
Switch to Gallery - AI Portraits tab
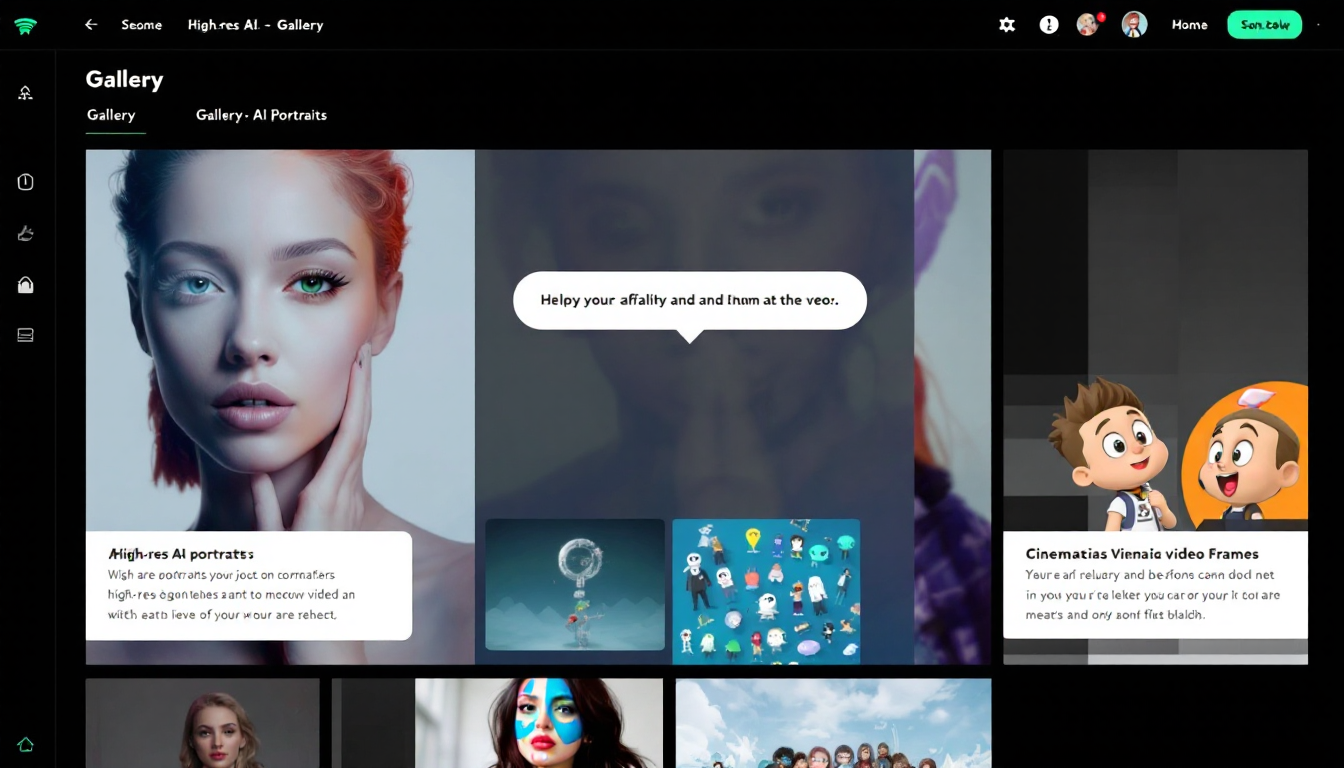click(261, 115)
